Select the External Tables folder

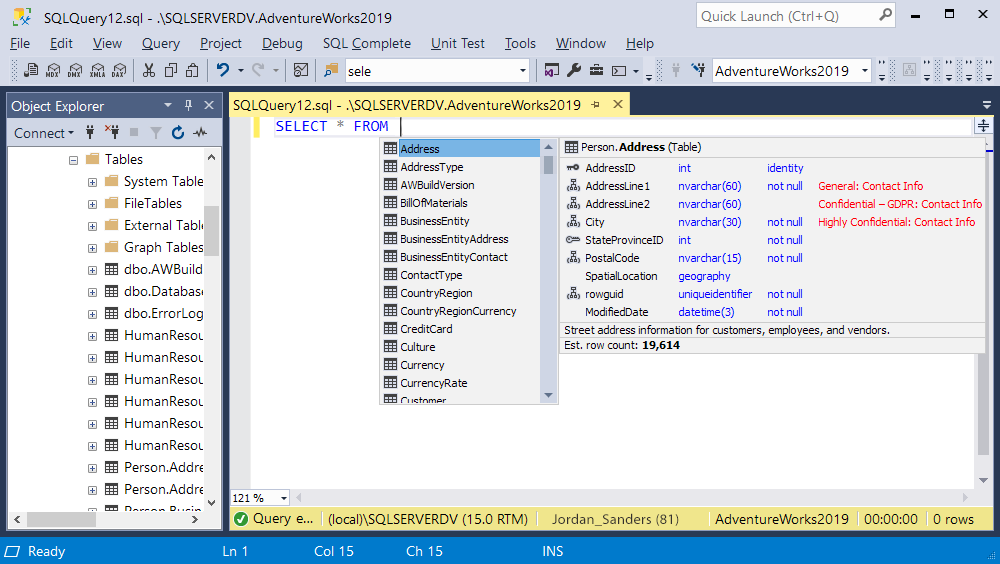pos(163,225)
